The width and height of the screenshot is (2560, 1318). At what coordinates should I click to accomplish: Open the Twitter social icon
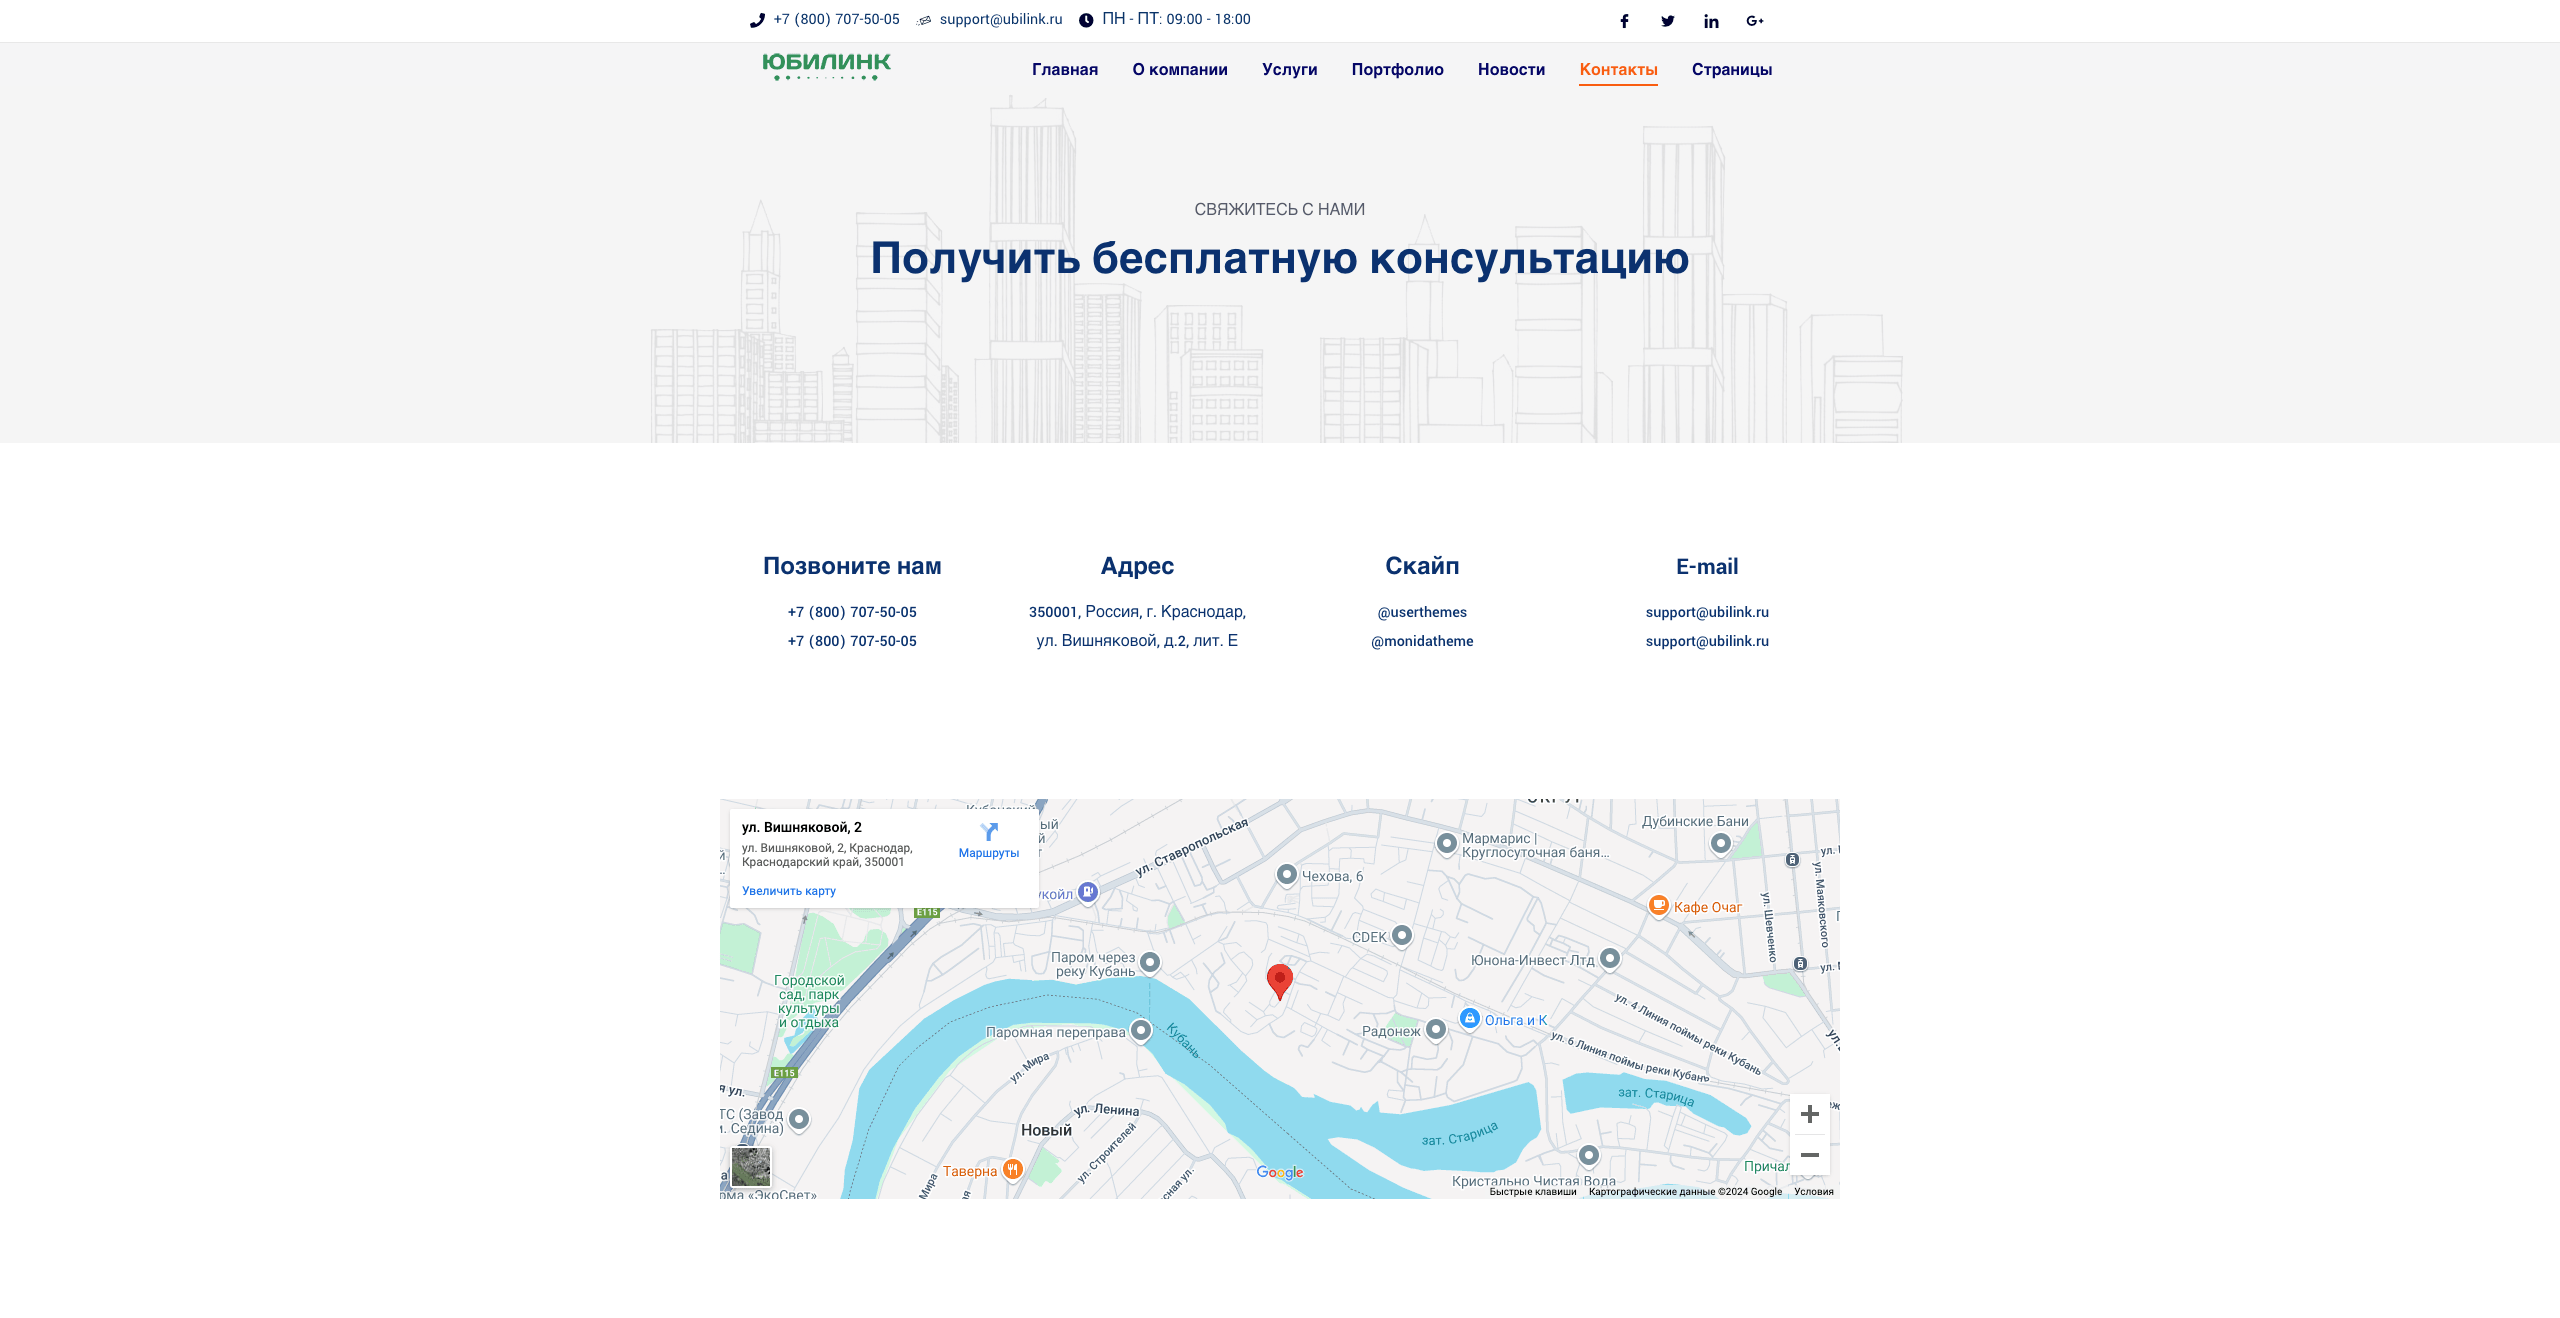click(x=1668, y=21)
